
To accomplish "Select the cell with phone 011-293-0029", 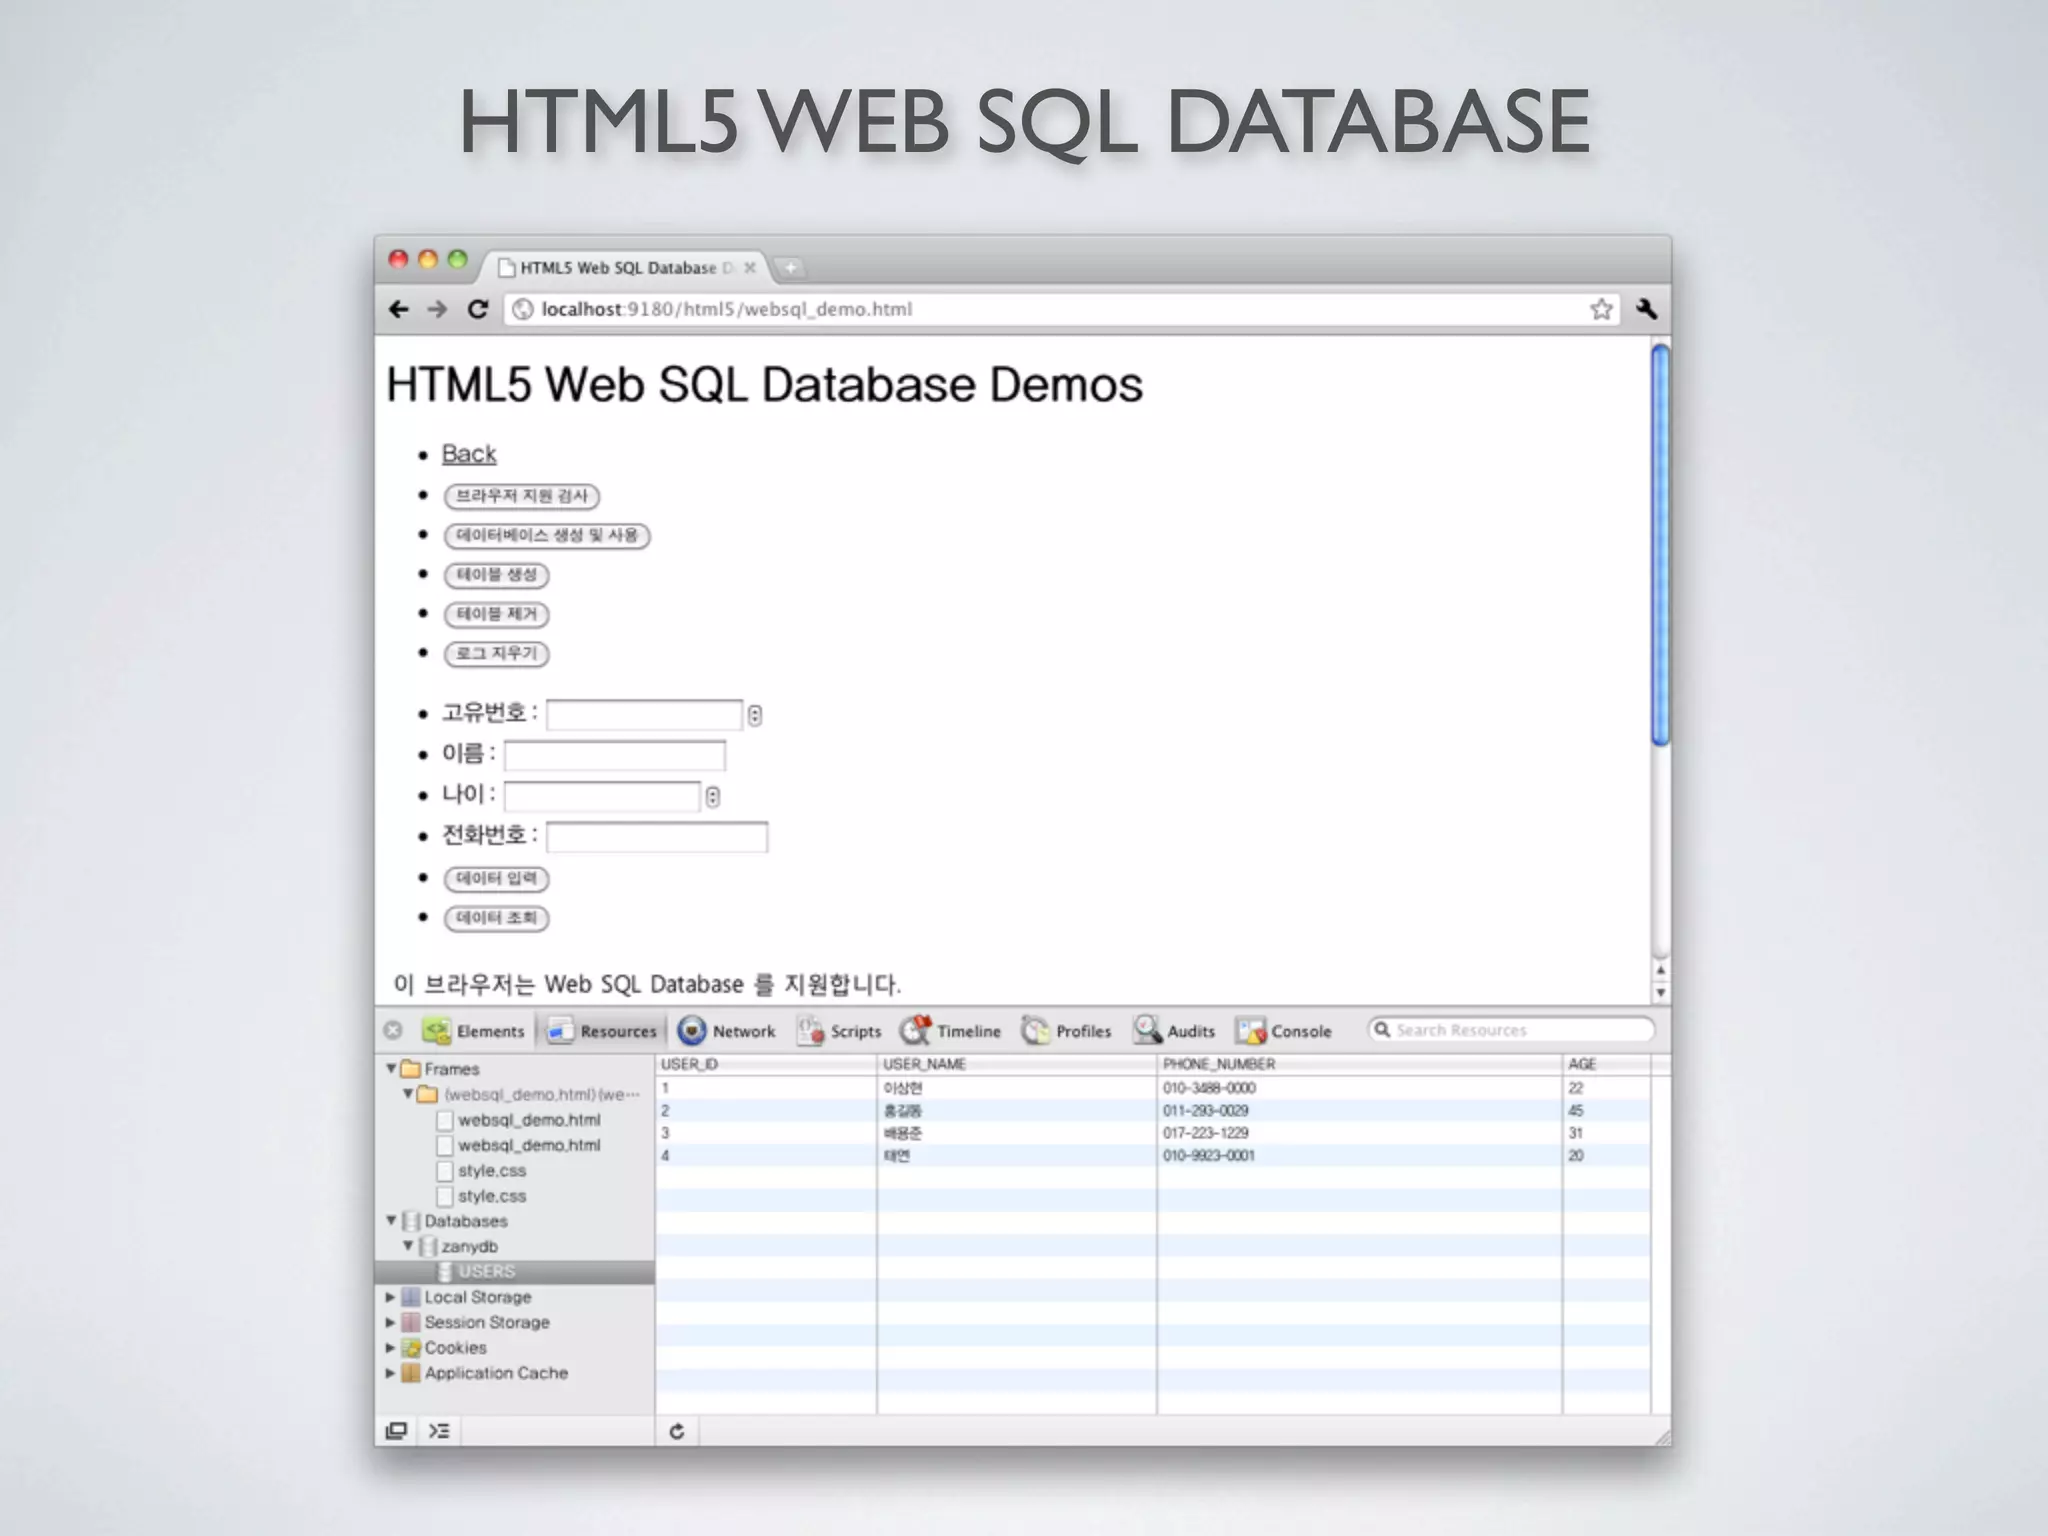I will pyautogui.click(x=1360, y=1110).
